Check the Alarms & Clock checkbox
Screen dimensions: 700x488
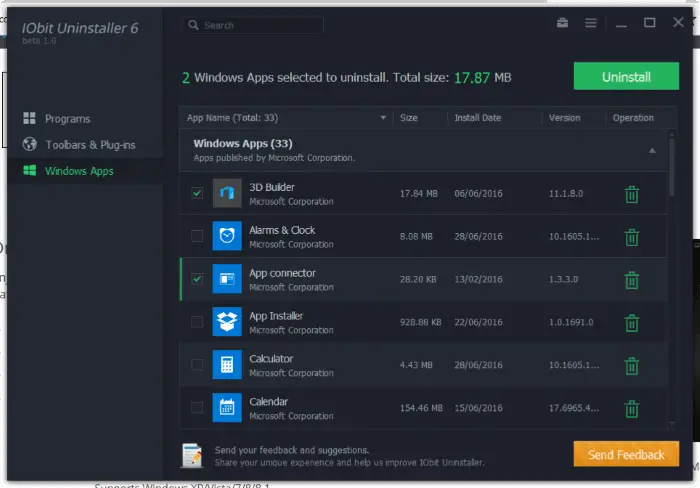pos(197,236)
